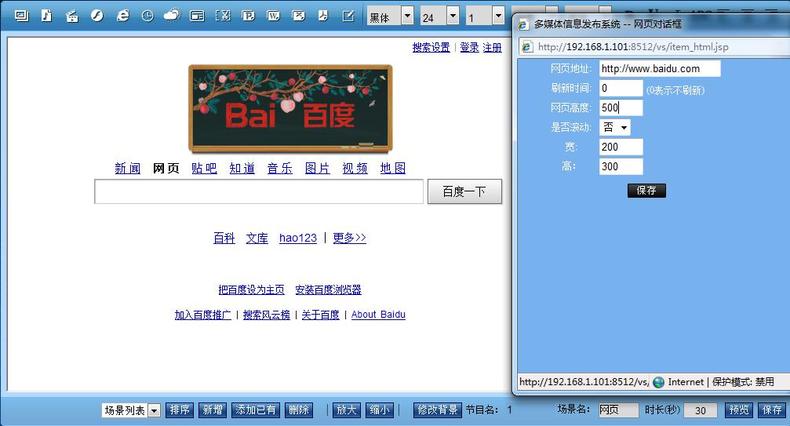Image resolution: width=790 pixels, height=426 pixels.
Task: Open the 图片 images link
Action: point(317,168)
